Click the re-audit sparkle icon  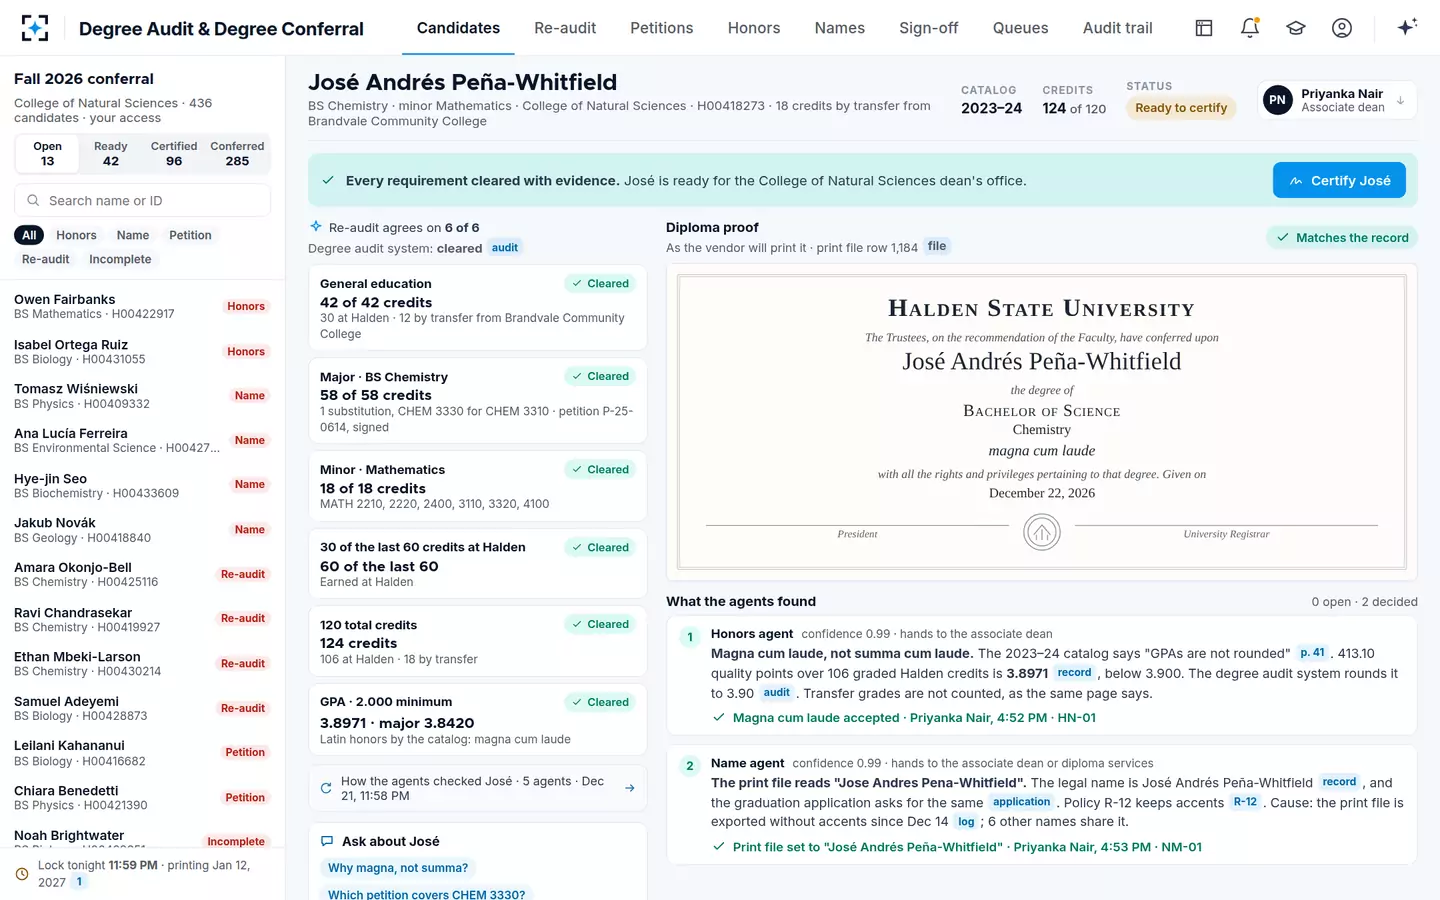pyautogui.click(x=316, y=227)
